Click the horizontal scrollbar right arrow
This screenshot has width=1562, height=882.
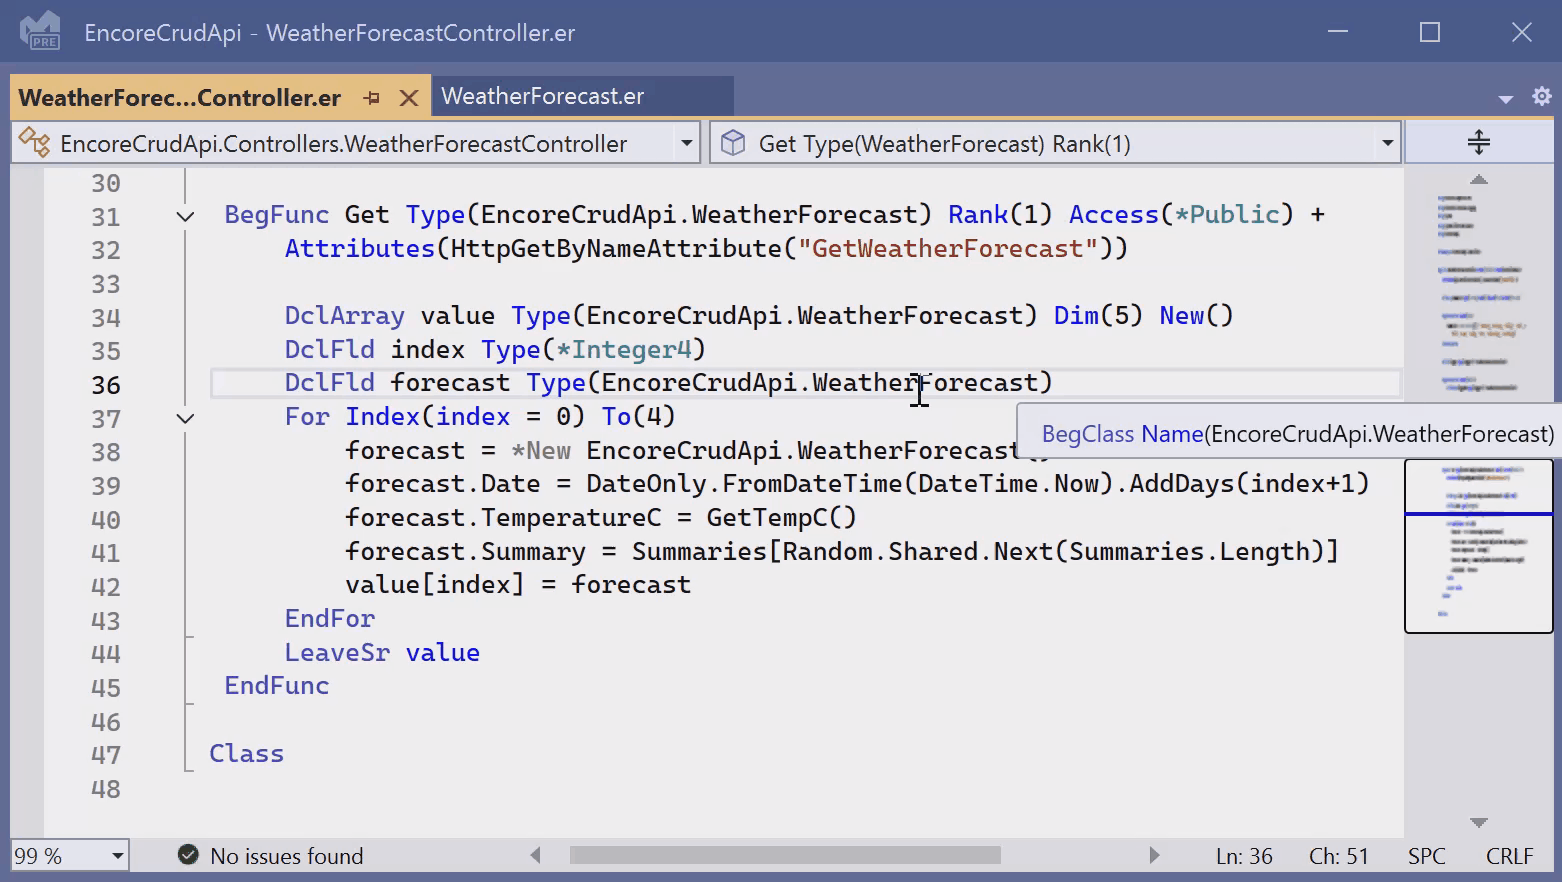(1154, 855)
